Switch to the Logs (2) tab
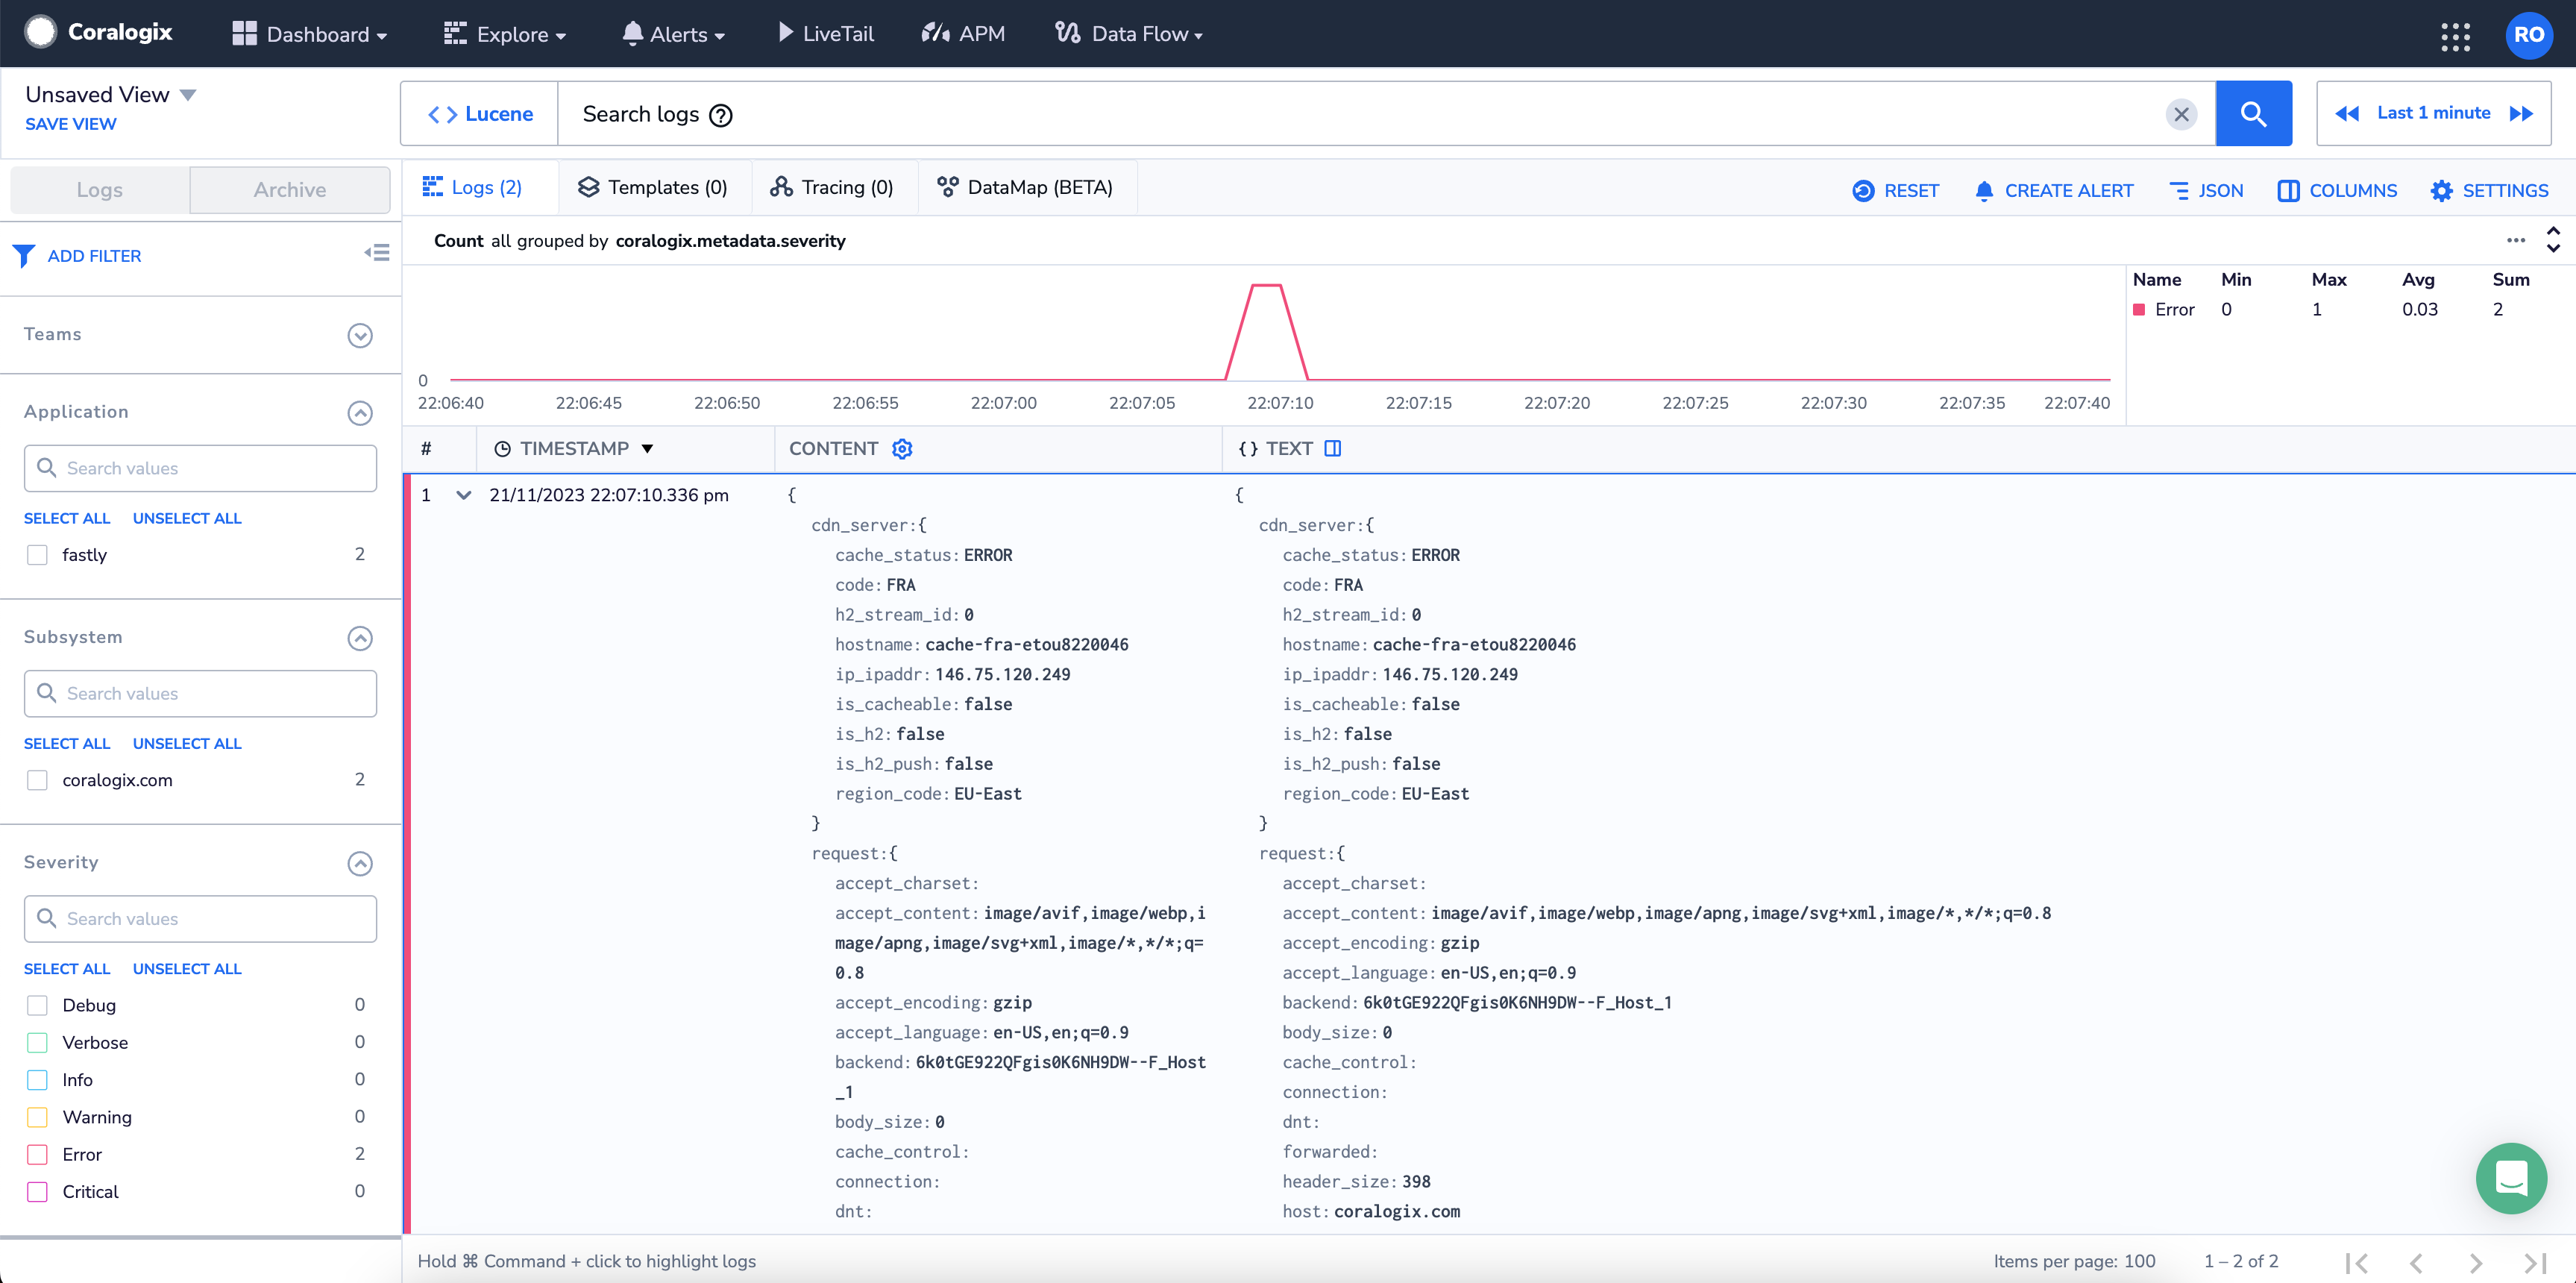 click(x=473, y=187)
